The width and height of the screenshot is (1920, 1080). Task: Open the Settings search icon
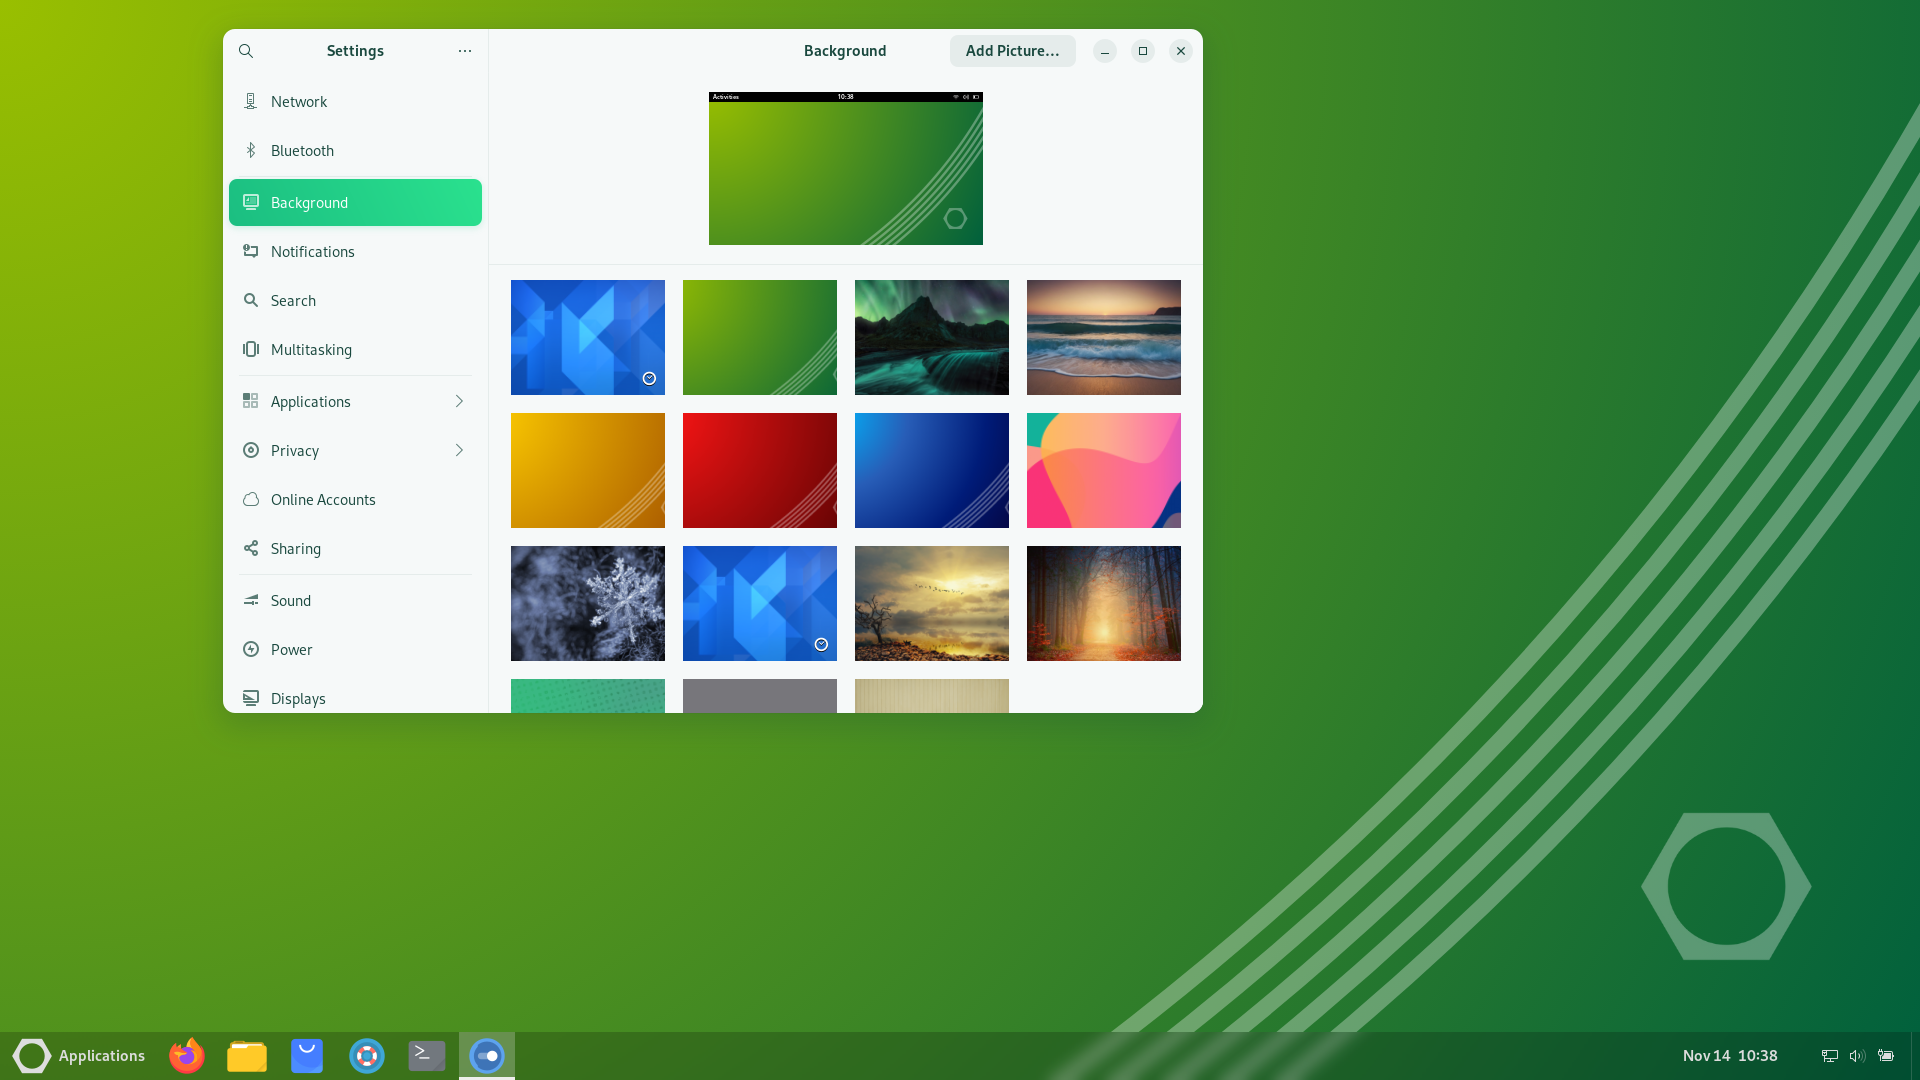[246, 51]
